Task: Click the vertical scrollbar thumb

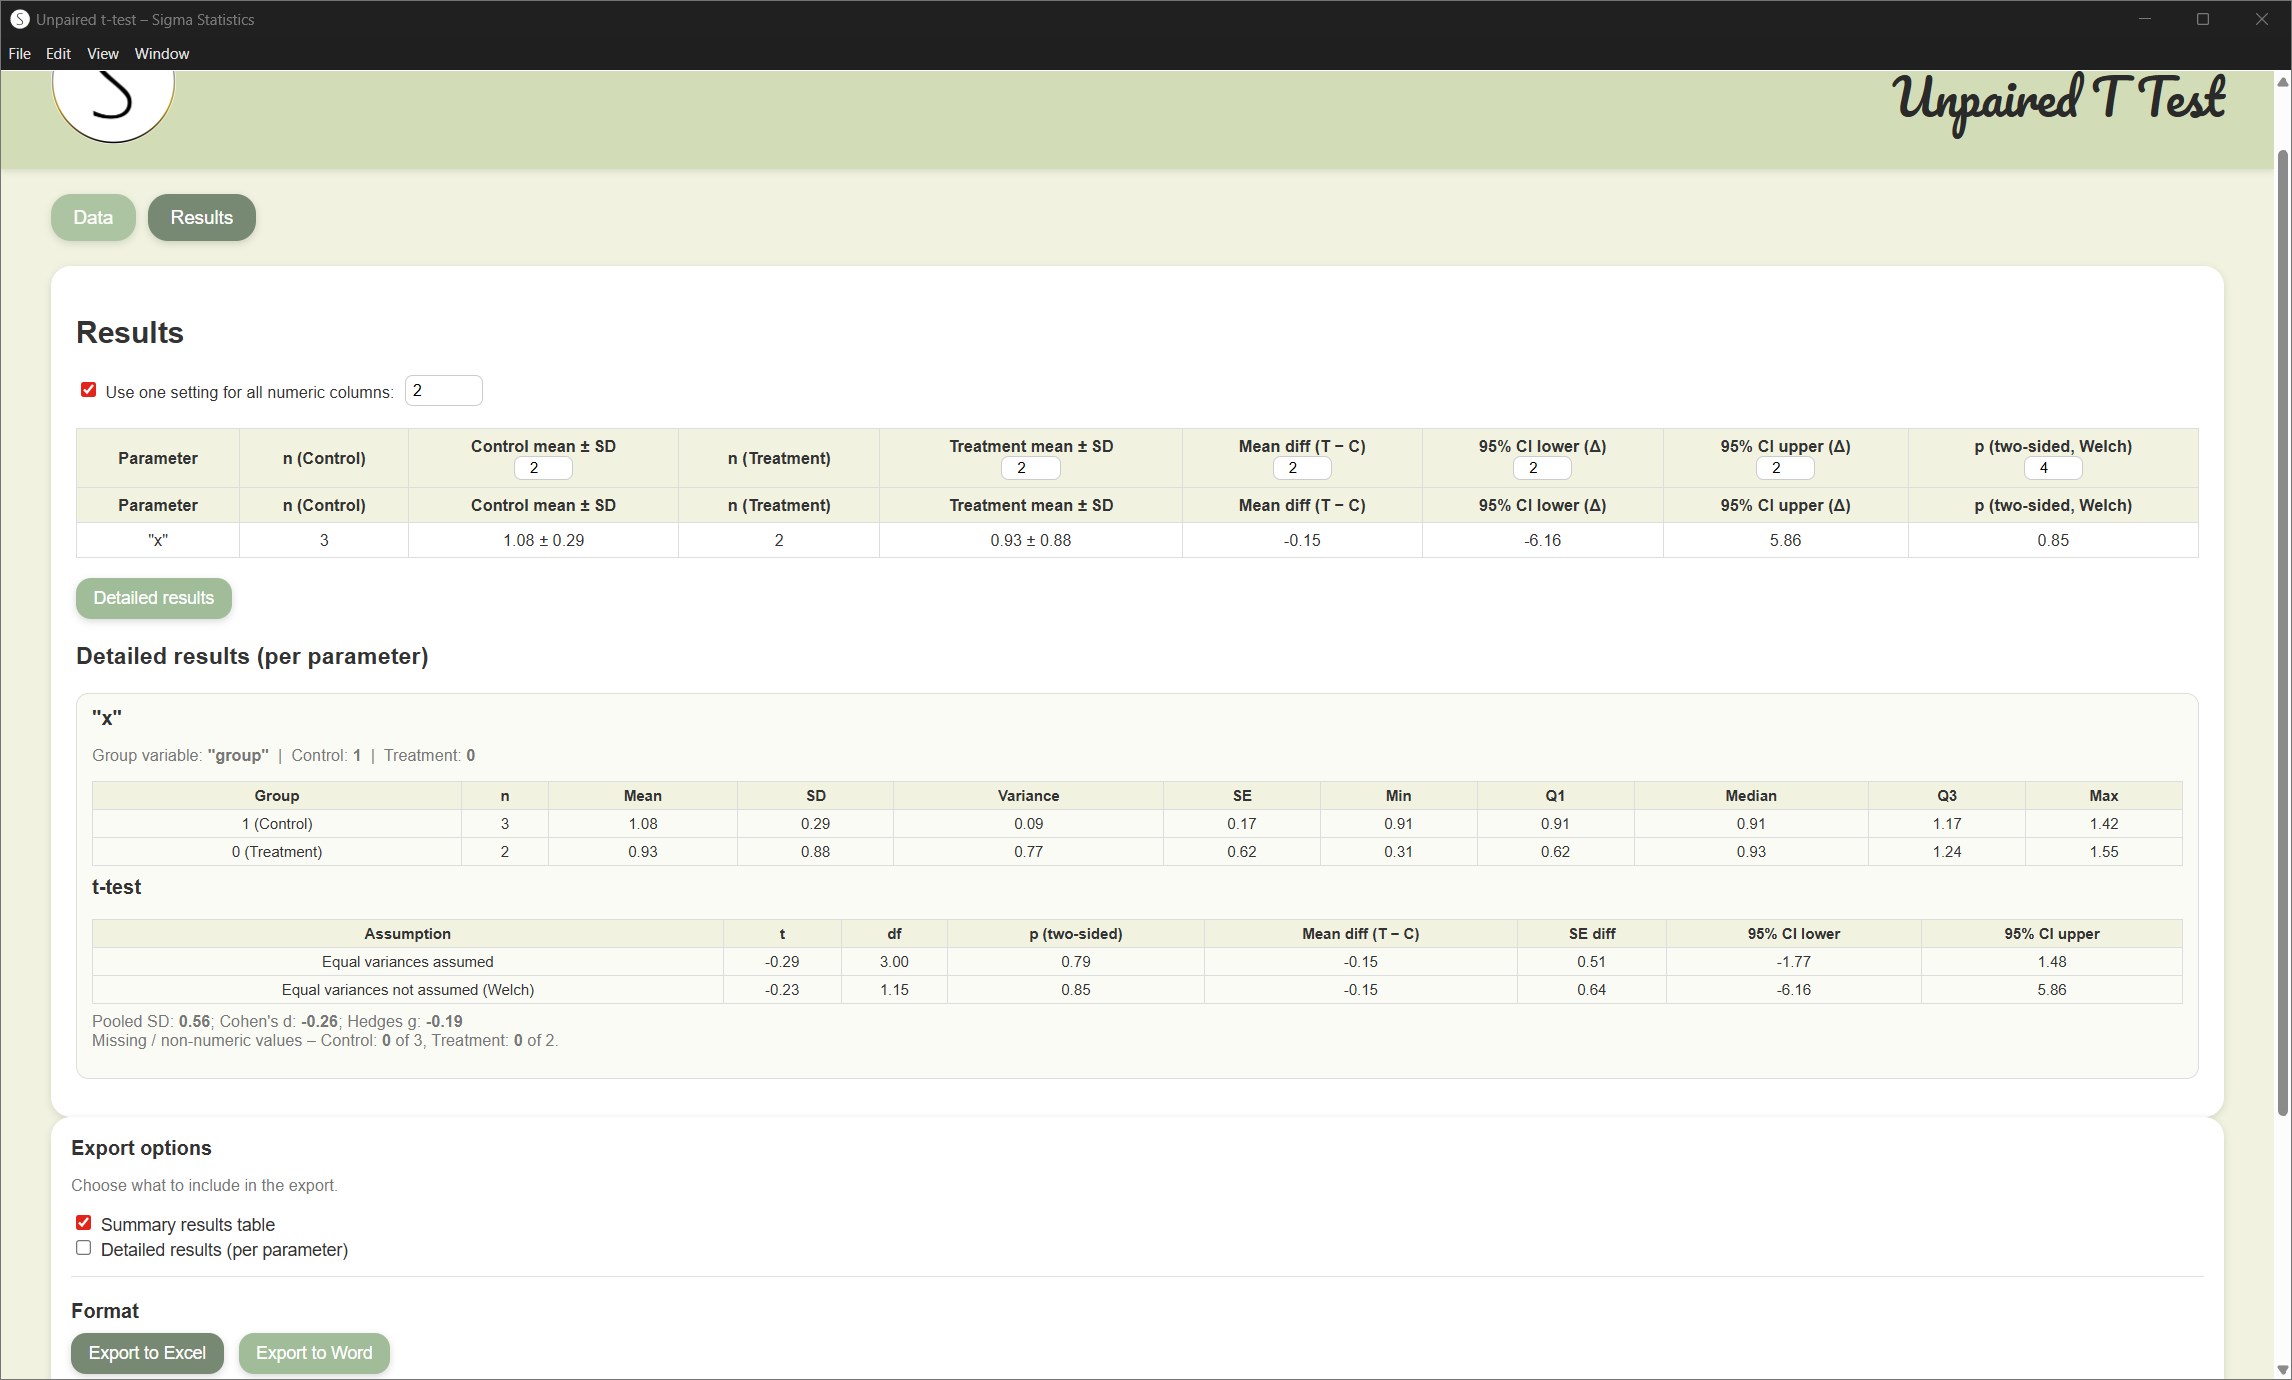Action: coord(2283,632)
